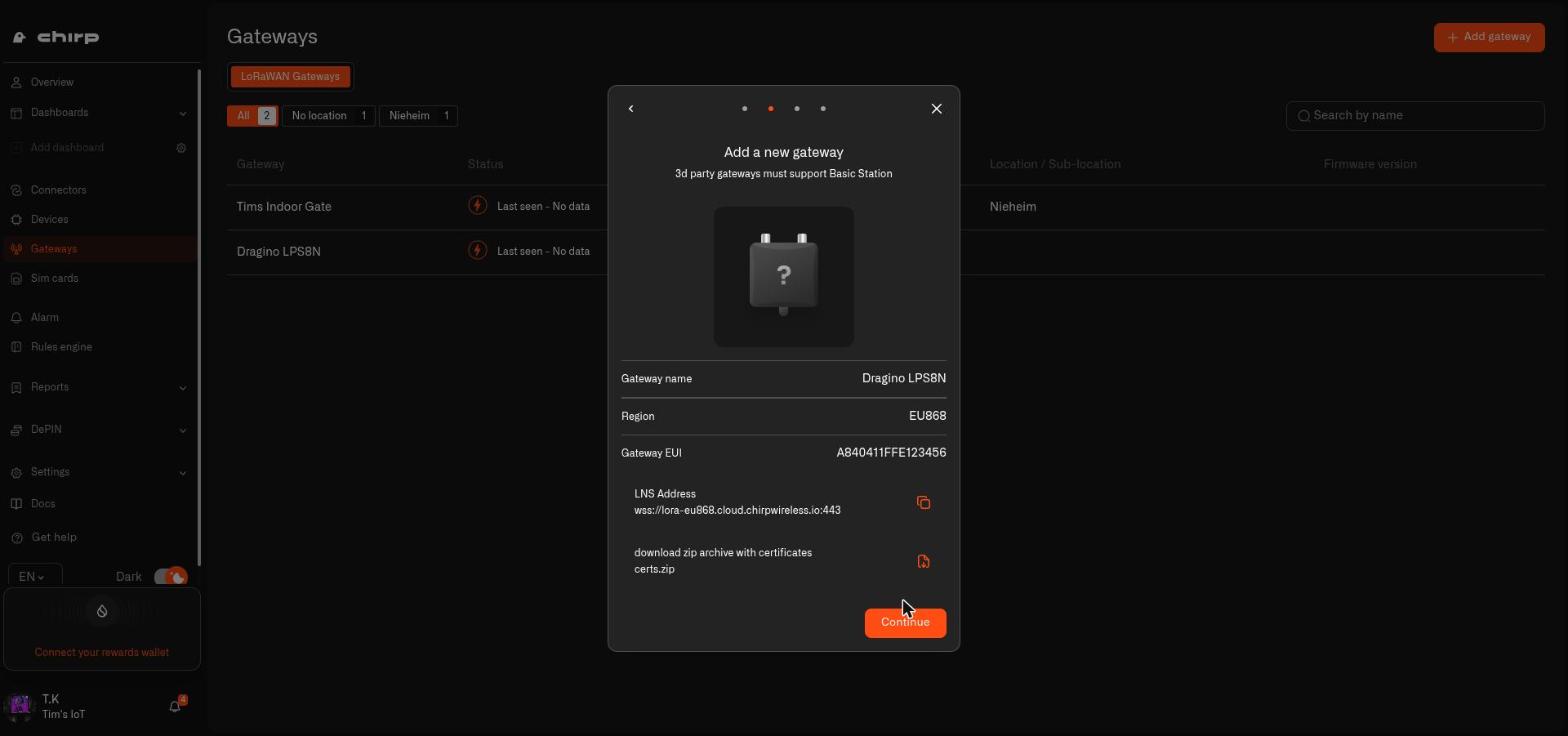The image size is (1568, 736).
Task: Click the sidebar scrollbar
Action: [x=199, y=318]
